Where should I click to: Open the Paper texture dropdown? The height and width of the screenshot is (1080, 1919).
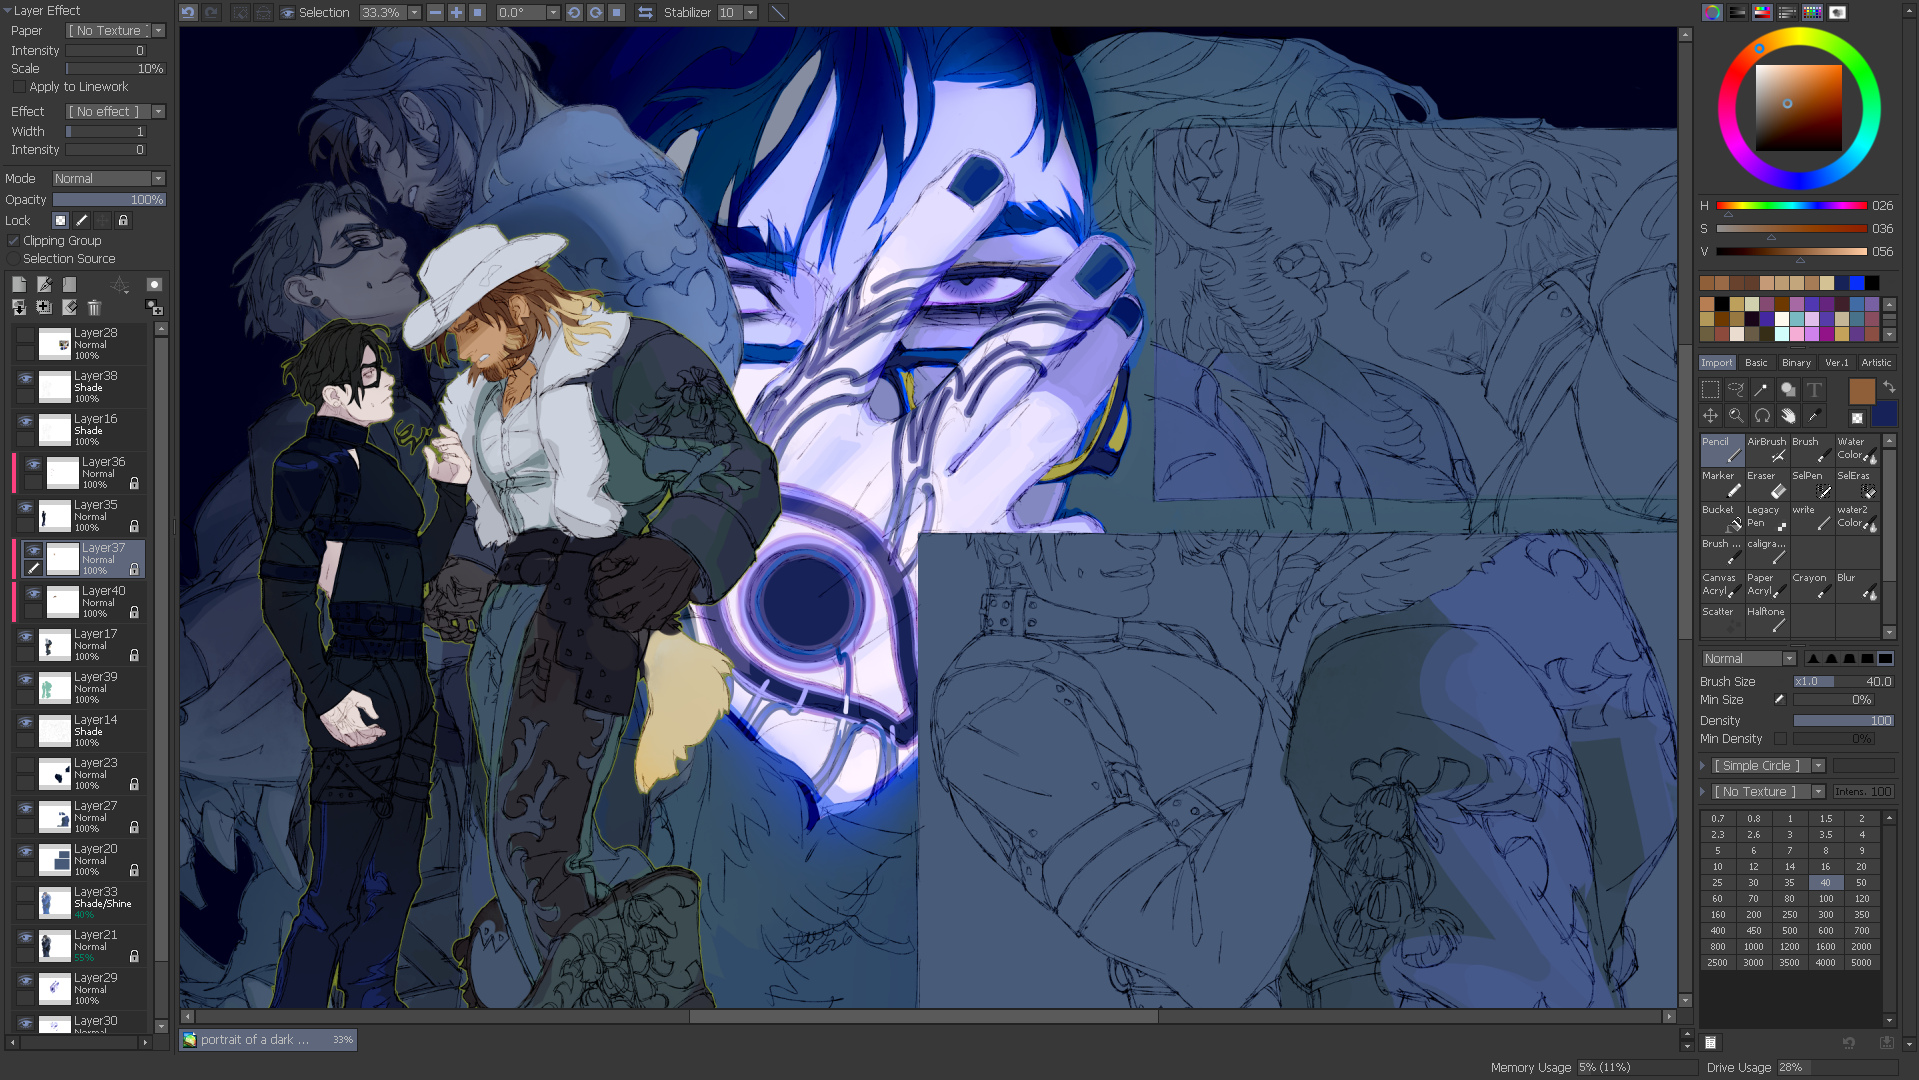115,31
